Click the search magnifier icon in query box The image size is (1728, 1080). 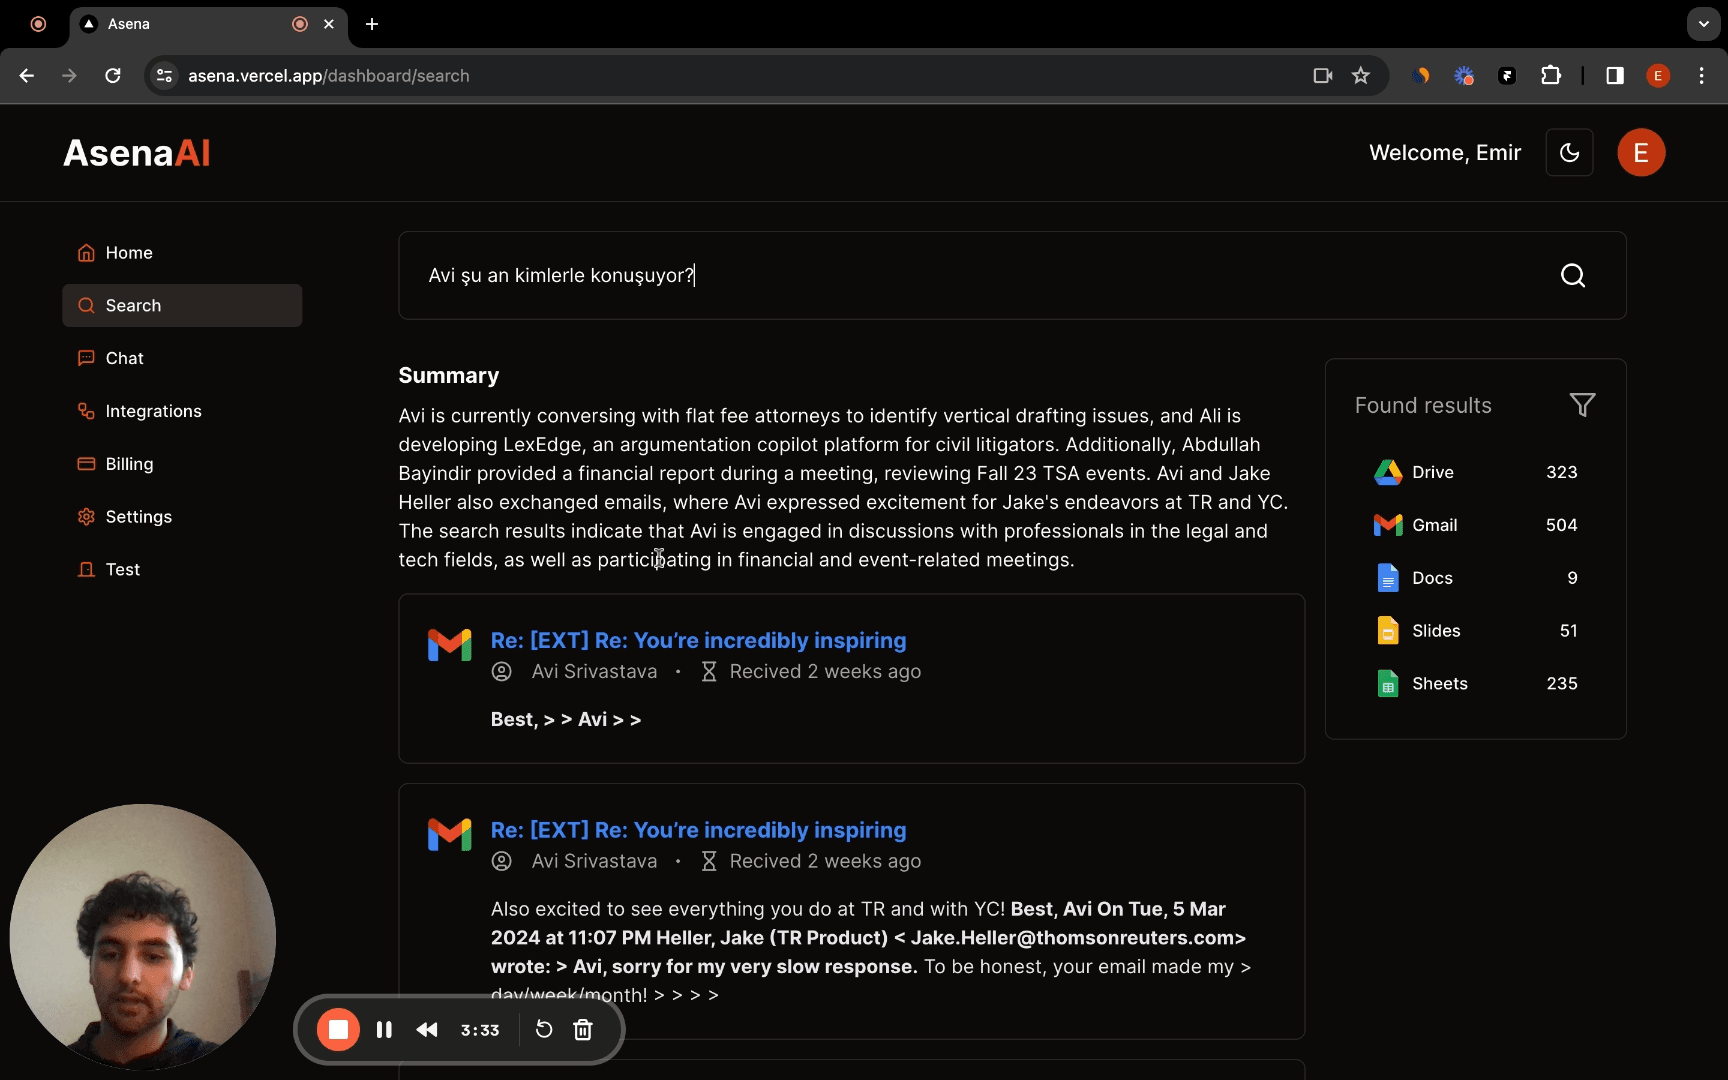1572,276
